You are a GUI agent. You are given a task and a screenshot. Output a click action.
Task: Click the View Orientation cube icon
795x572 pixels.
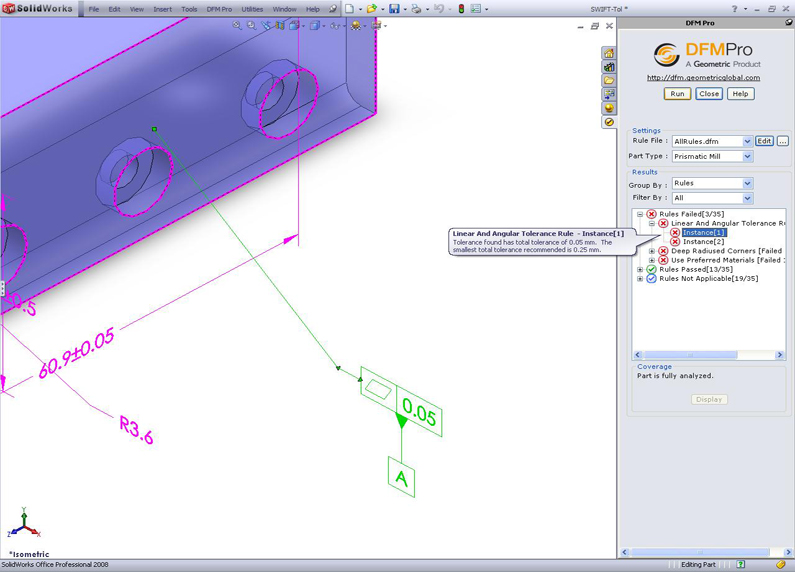[x=294, y=25]
